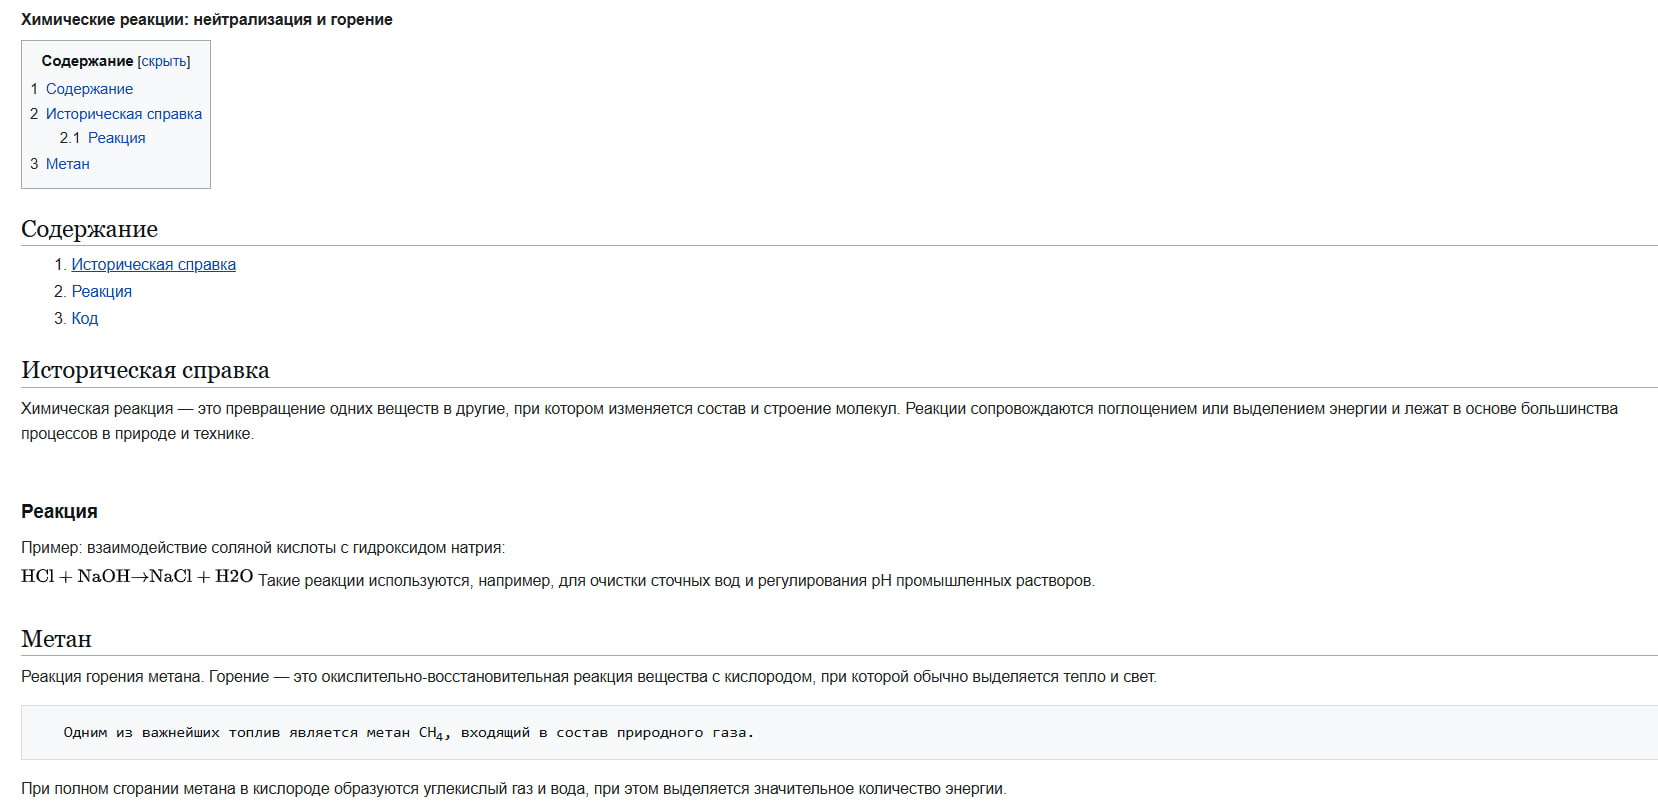
Task: Click the 'Код' link in numbered list
Action: (84, 319)
